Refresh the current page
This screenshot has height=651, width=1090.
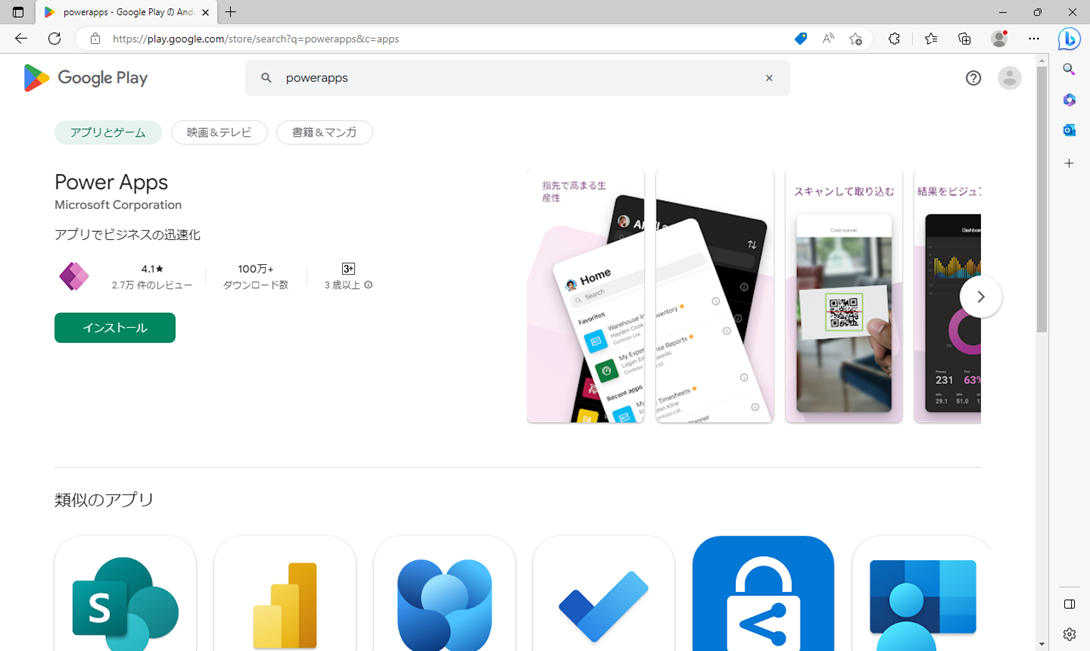(54, 39)
